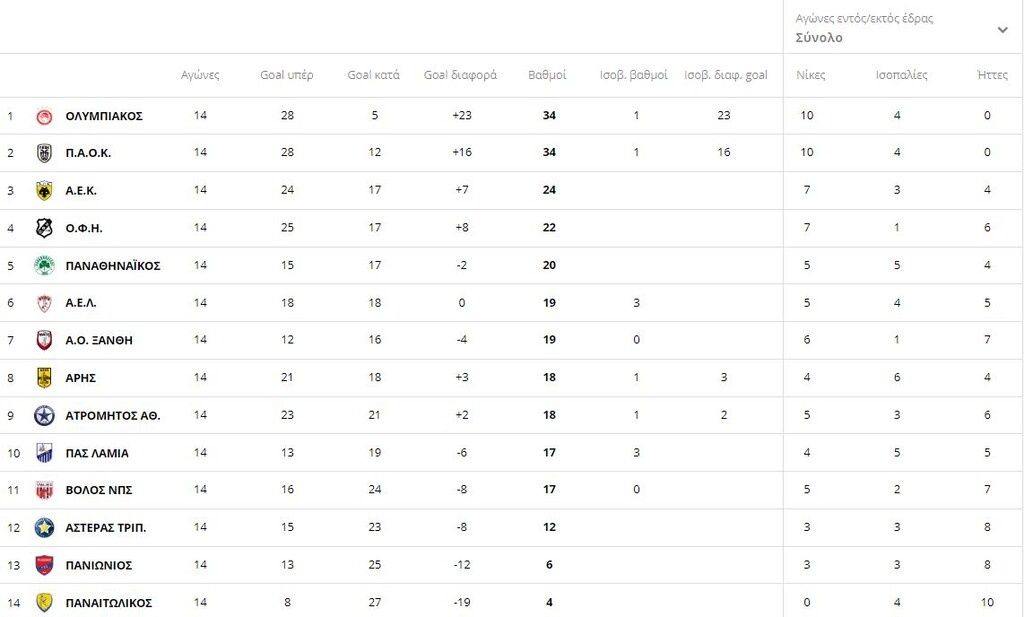Expand the Σύνολο selector chevron
Viewport: 1024px width, 617px height.
pos(1002,30)
